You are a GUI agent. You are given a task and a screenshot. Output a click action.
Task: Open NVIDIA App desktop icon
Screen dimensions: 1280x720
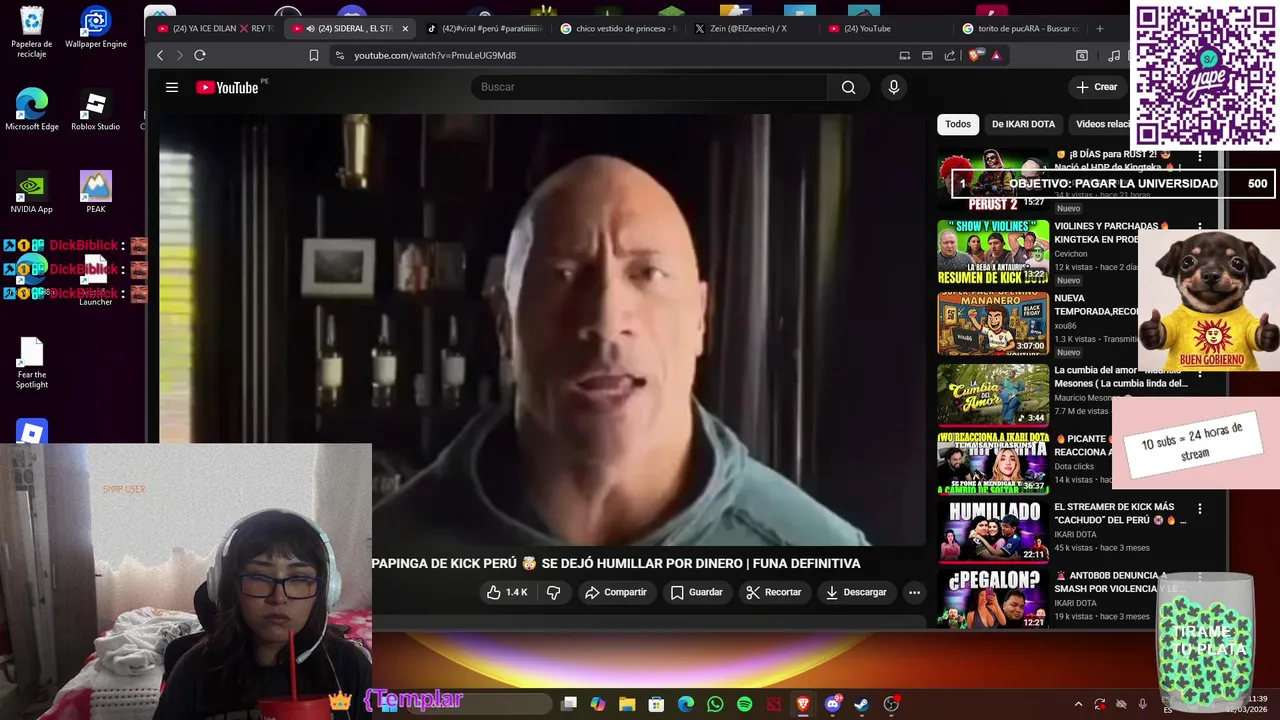[x=31, y=193]
